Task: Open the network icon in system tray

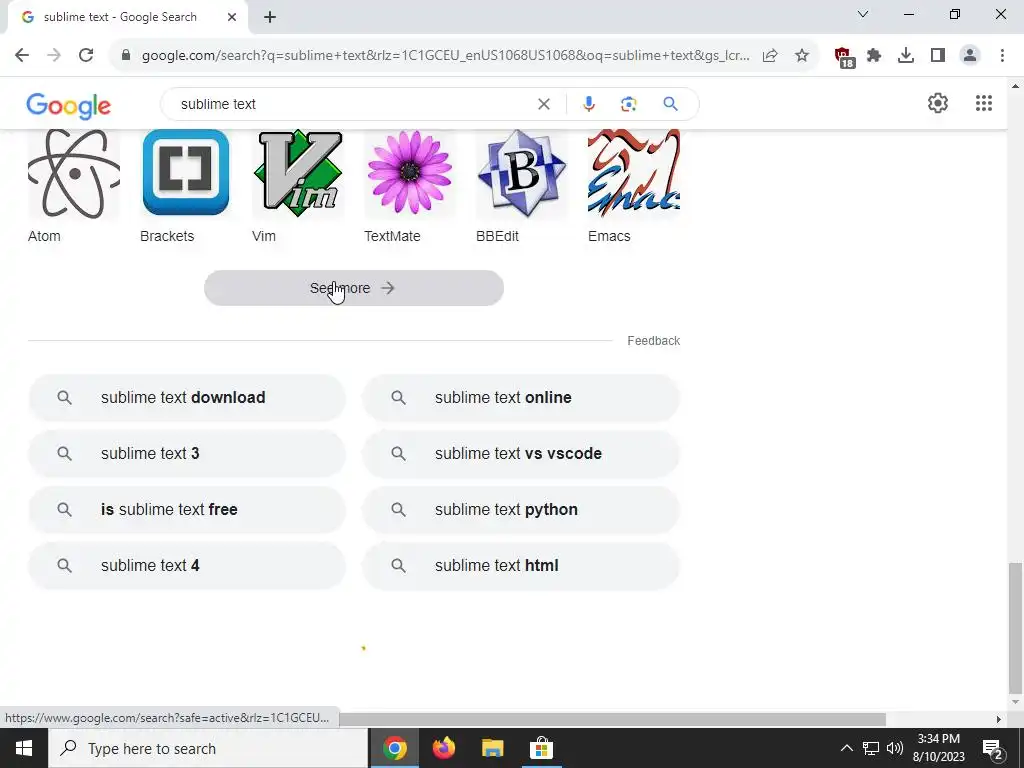Action: pyautogui.click(x=871, y=748)
